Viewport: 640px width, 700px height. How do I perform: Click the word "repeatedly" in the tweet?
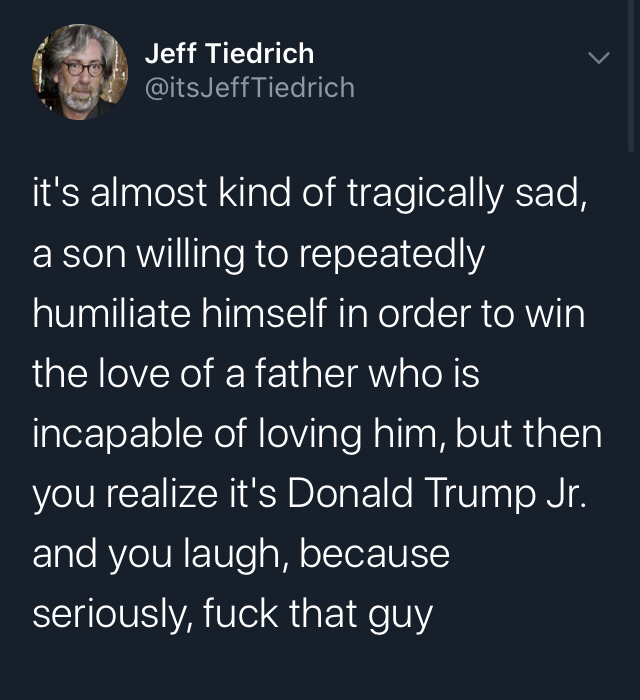click(x=391, y=255)
